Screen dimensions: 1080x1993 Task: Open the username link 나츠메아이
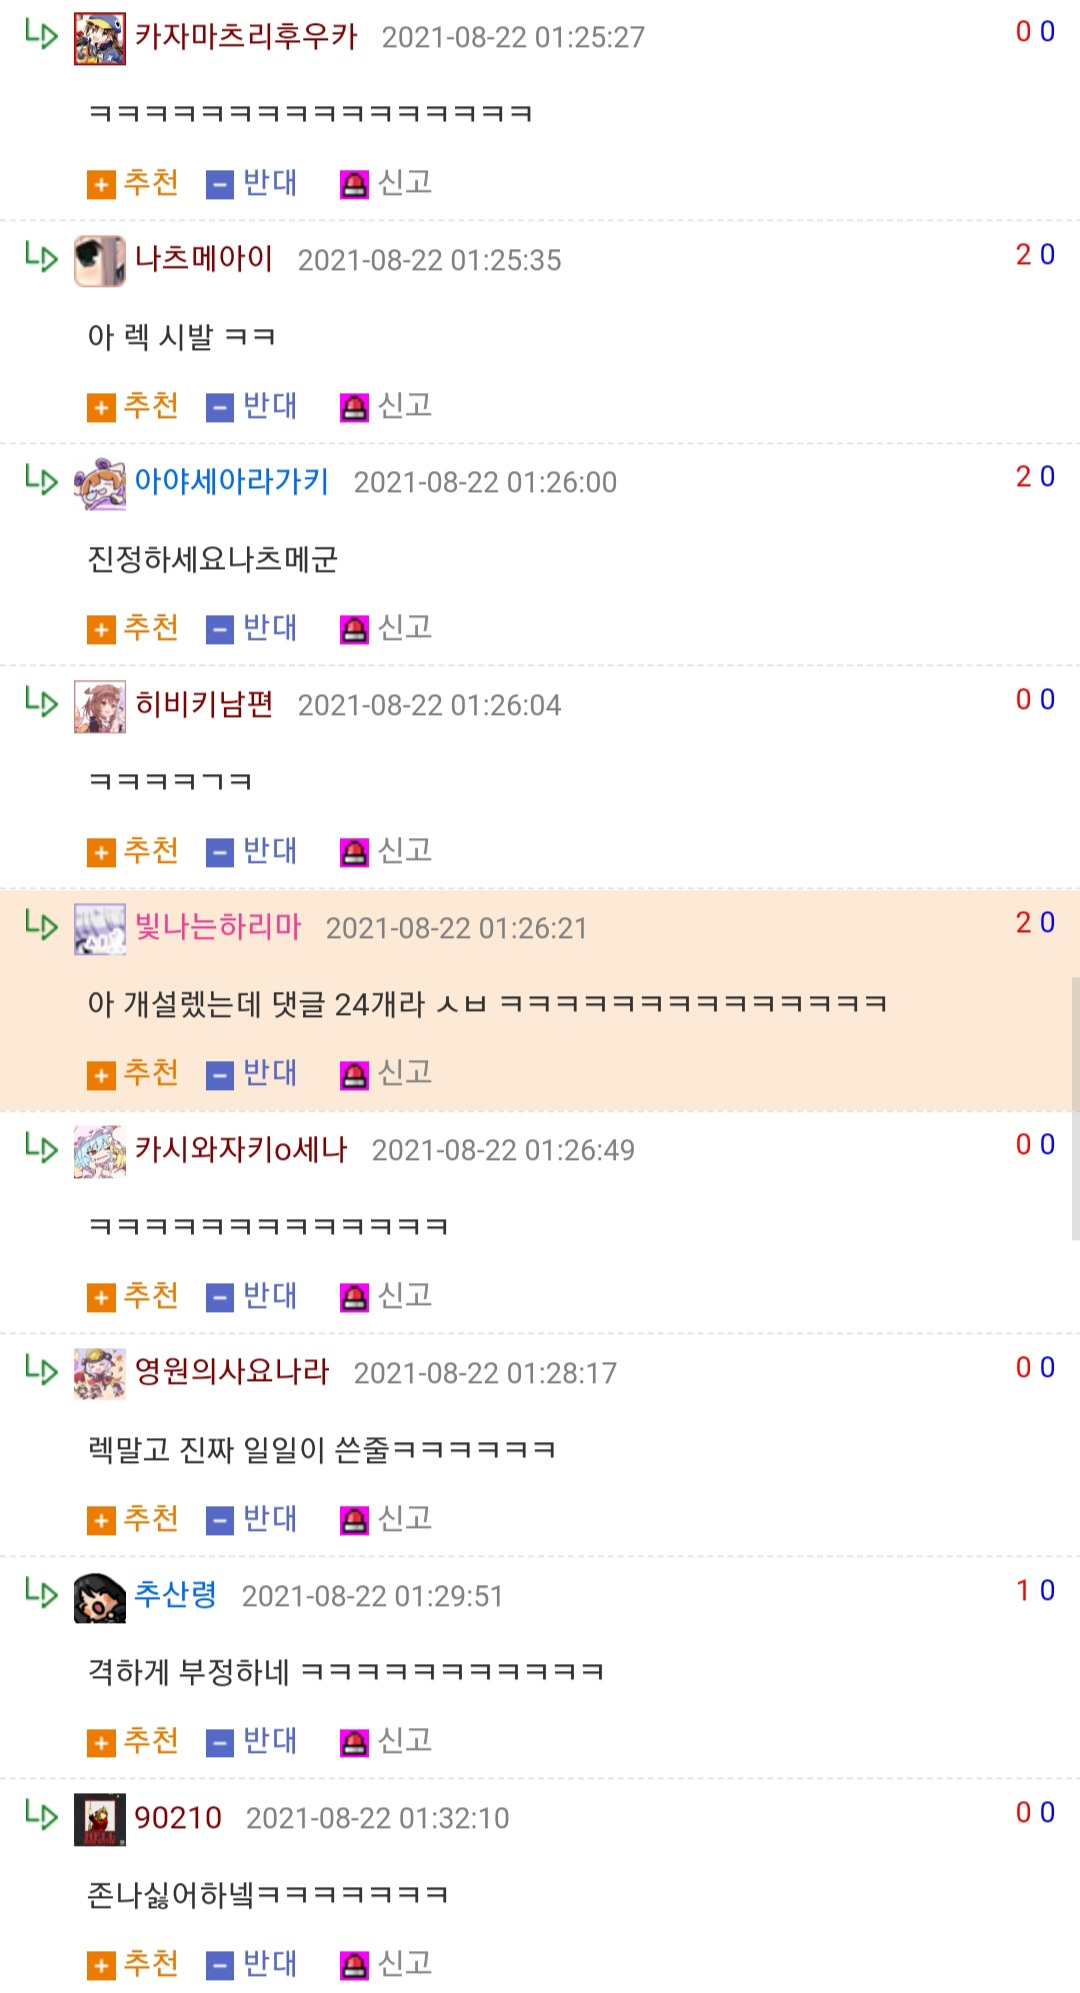click(204, 259)
